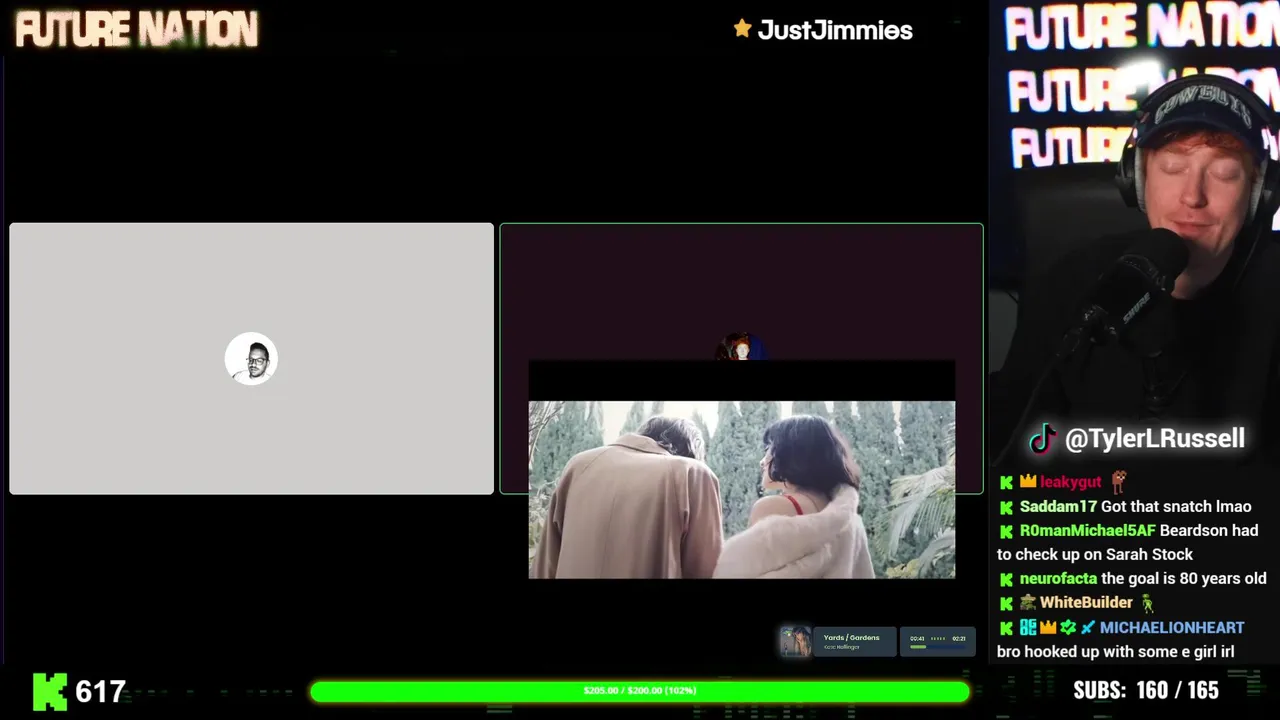Open the Saddam17 username
1280x720 pixels.
point(1058,507)
